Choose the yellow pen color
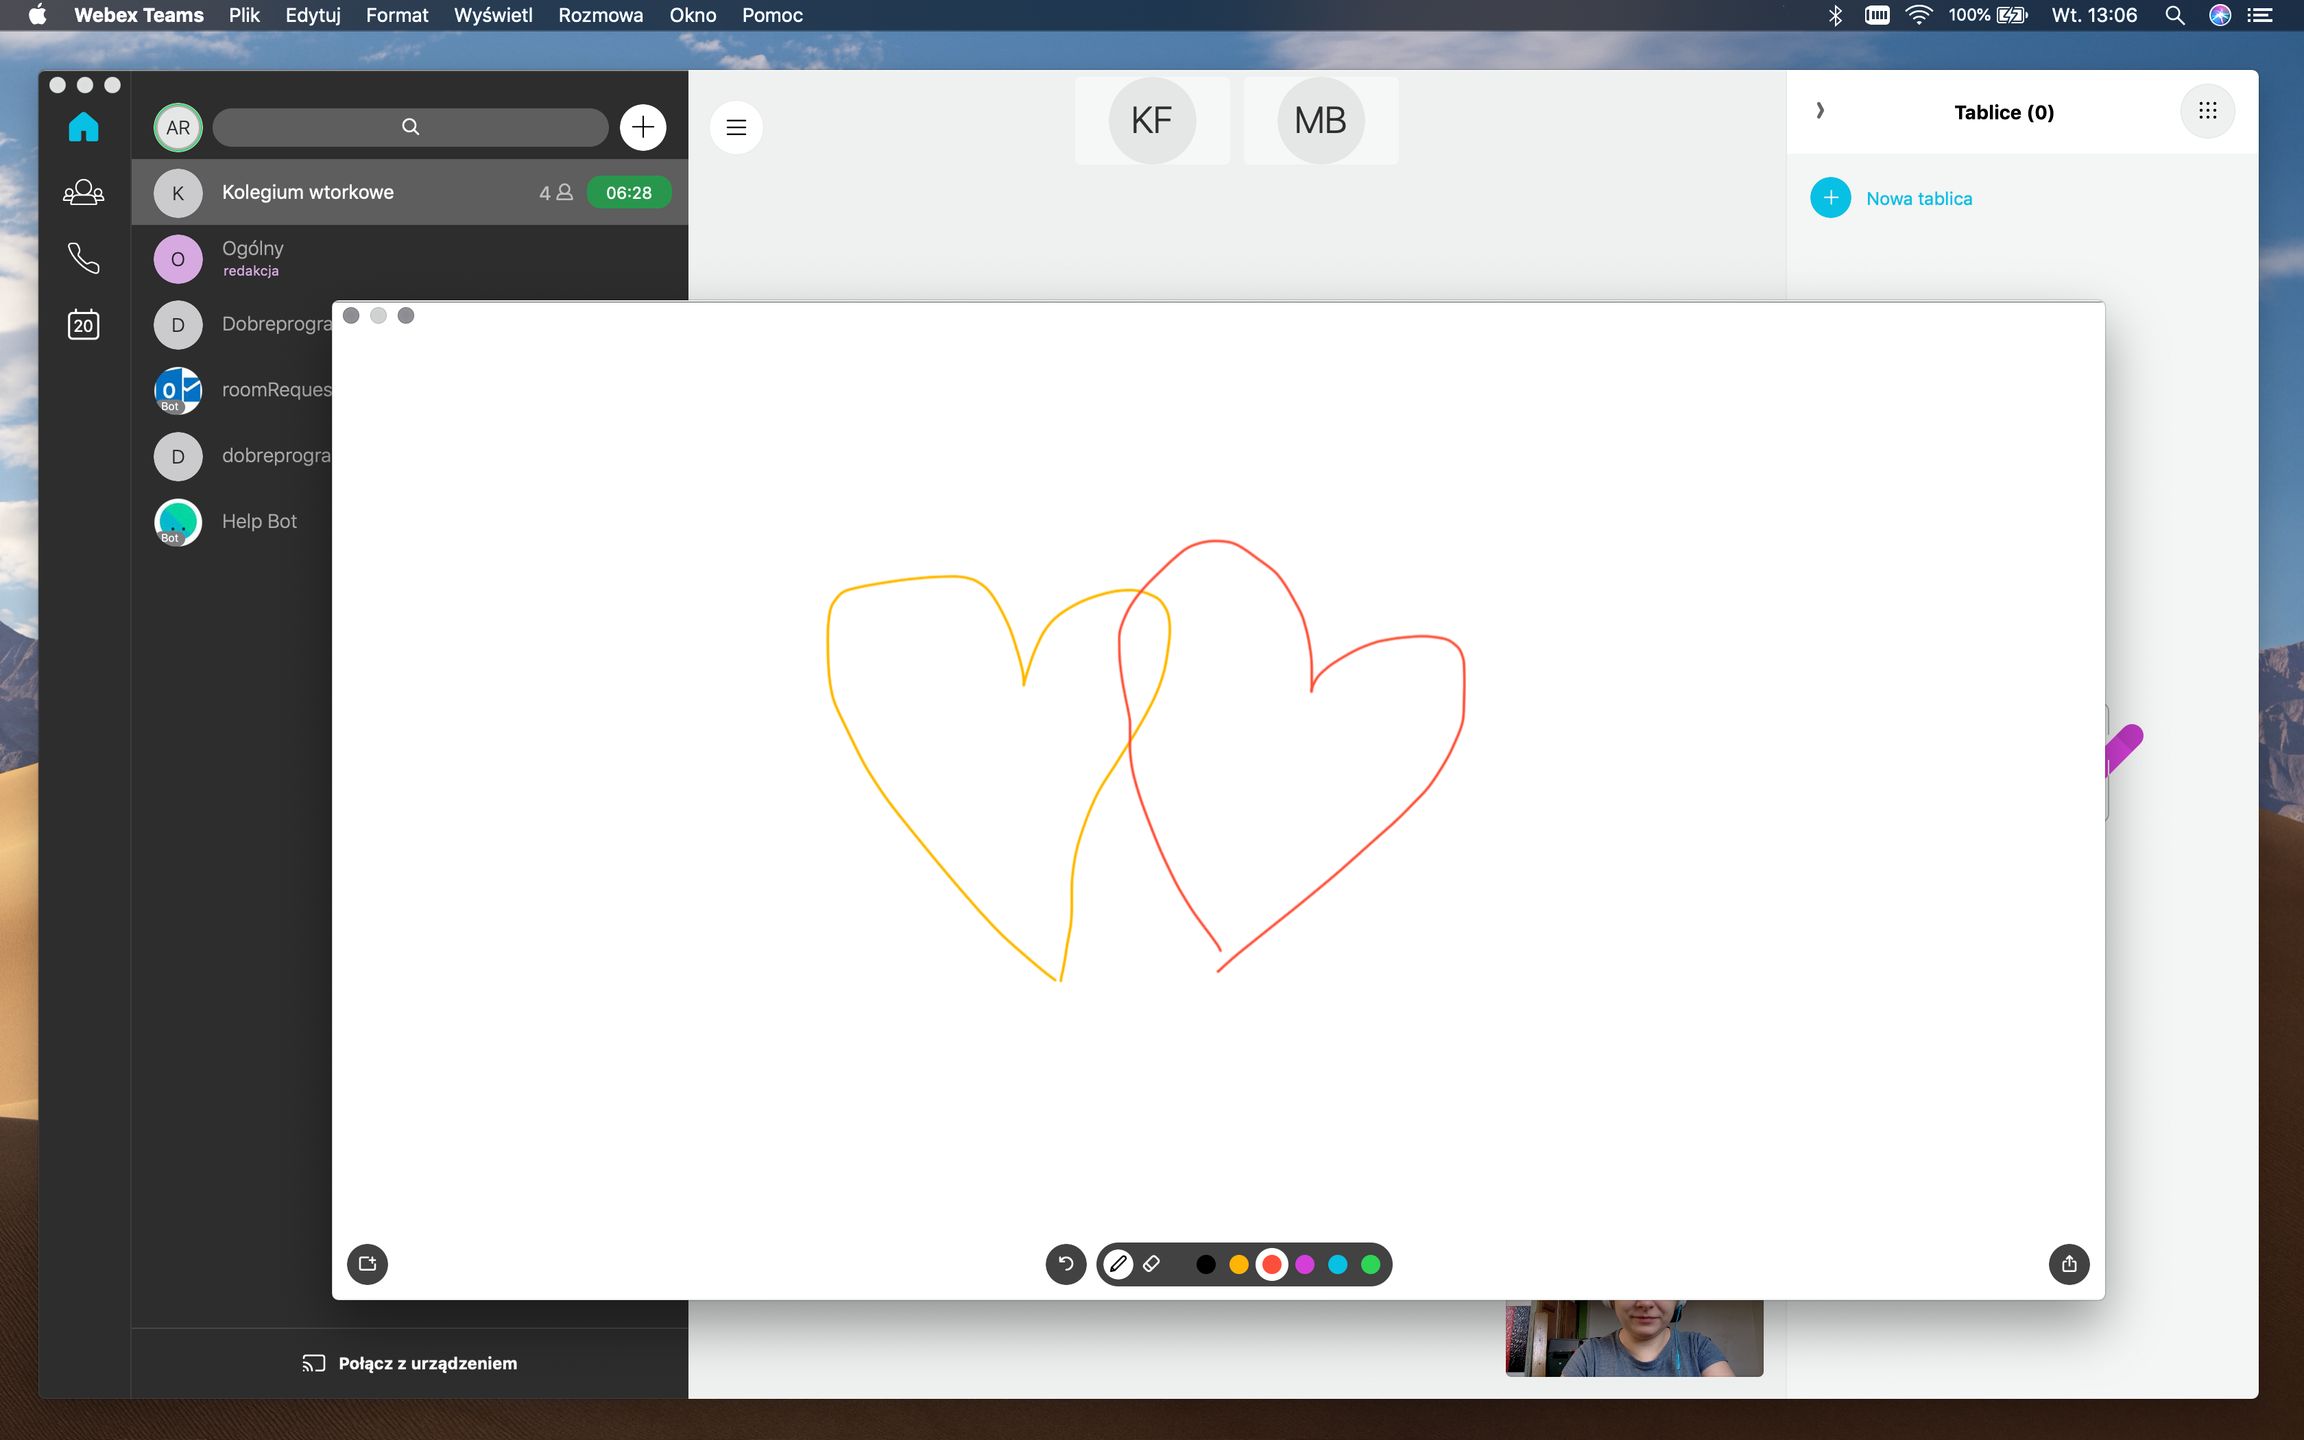The image size is (2304, 1440). point(1239,1265)
